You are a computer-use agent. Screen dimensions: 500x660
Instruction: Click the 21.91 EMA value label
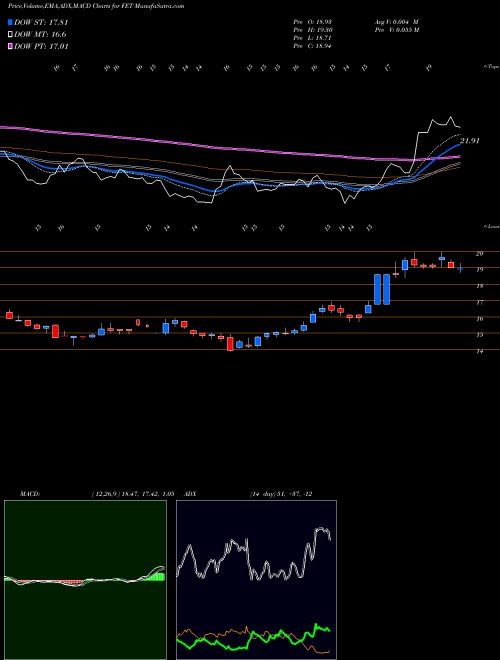[x=470, y=141]
